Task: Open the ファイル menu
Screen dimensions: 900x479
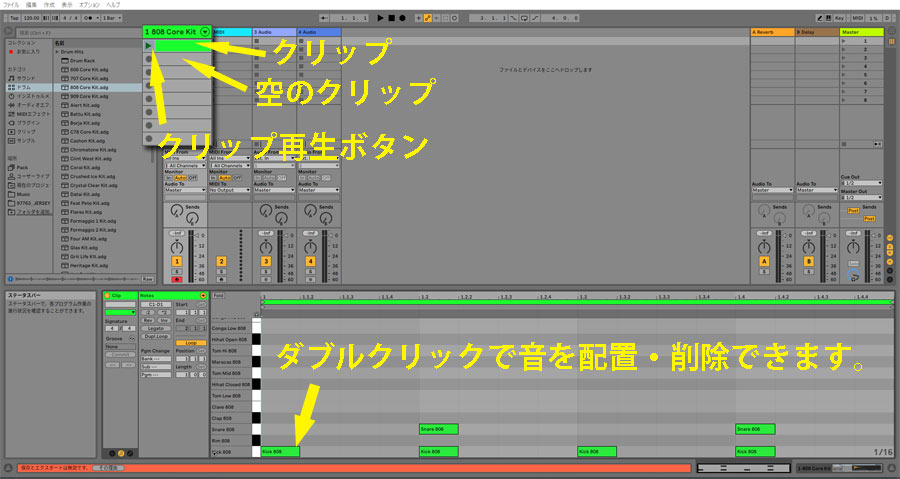Action: click(x=11, y=5)
